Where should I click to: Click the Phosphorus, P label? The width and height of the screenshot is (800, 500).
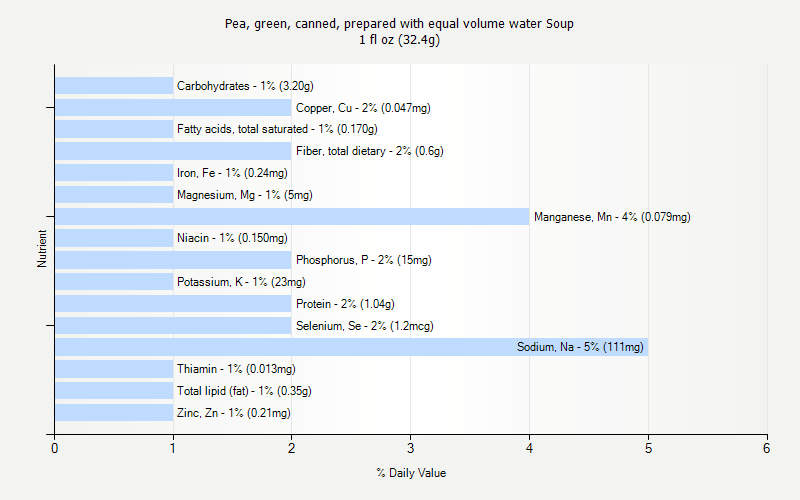click(x=363, y=260)
